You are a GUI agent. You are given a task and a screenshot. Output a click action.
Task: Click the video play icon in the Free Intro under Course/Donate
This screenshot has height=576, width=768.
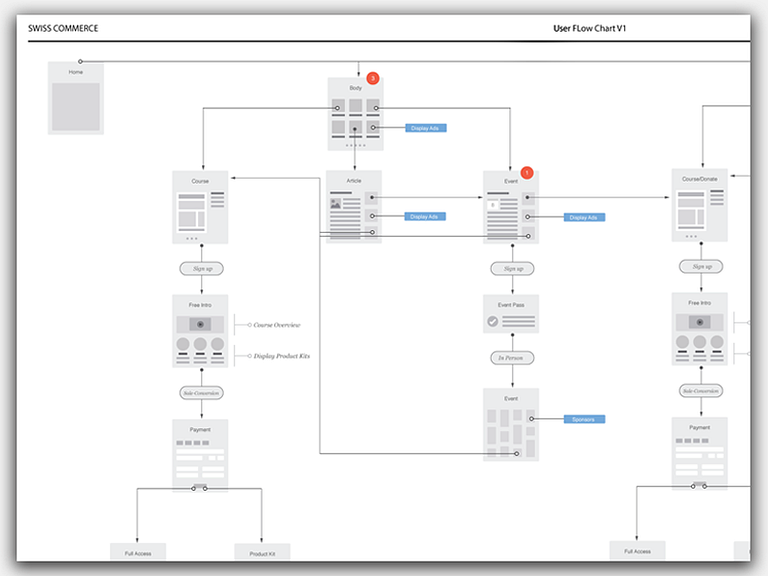click(699, 322)
